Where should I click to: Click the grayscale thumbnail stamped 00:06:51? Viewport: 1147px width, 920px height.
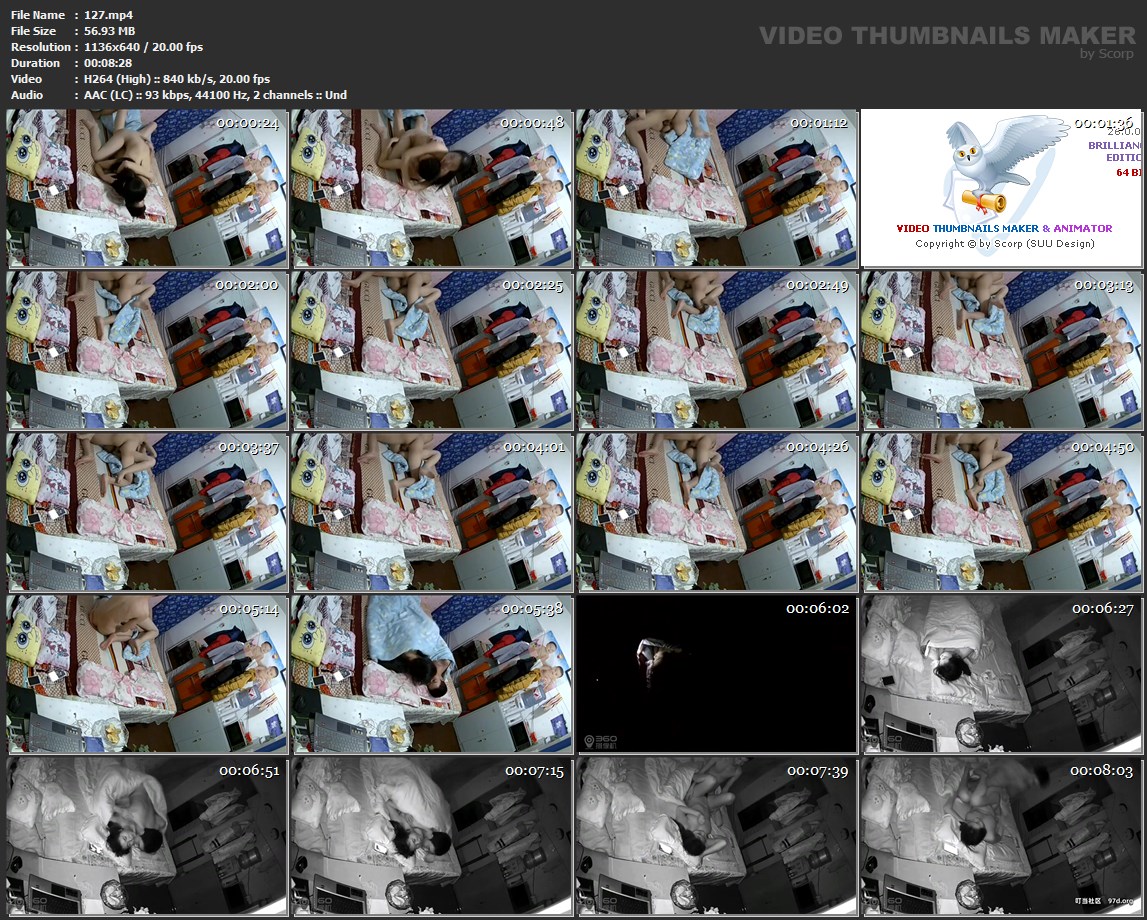(x=146, y=836)
